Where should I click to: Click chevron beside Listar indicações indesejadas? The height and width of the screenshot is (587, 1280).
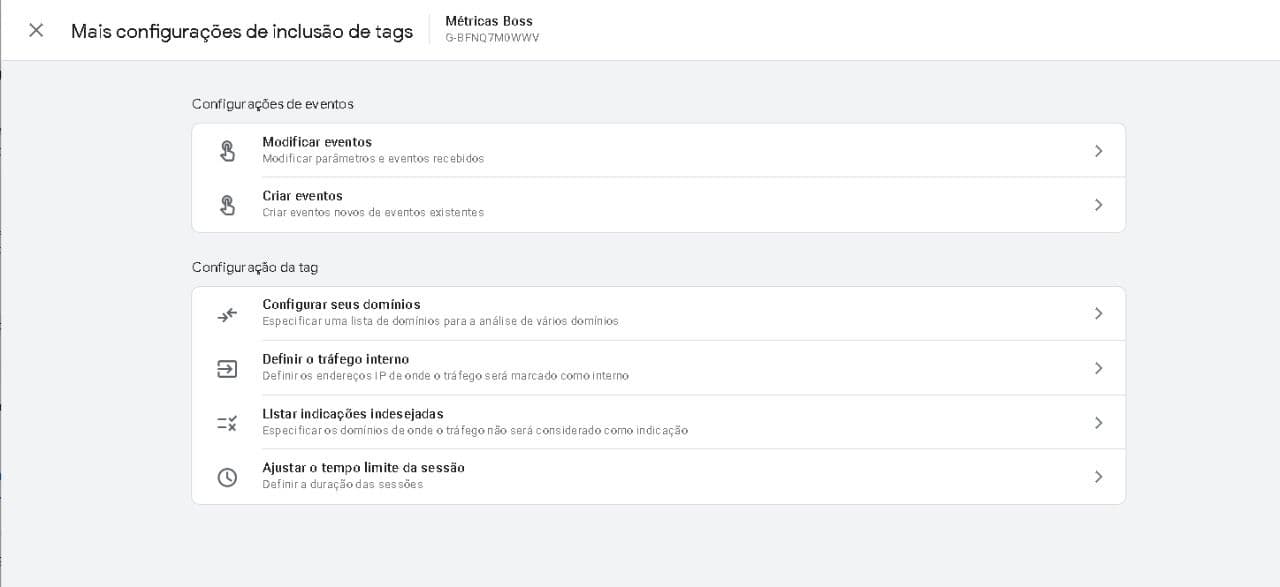click(x=1098, y=423)
